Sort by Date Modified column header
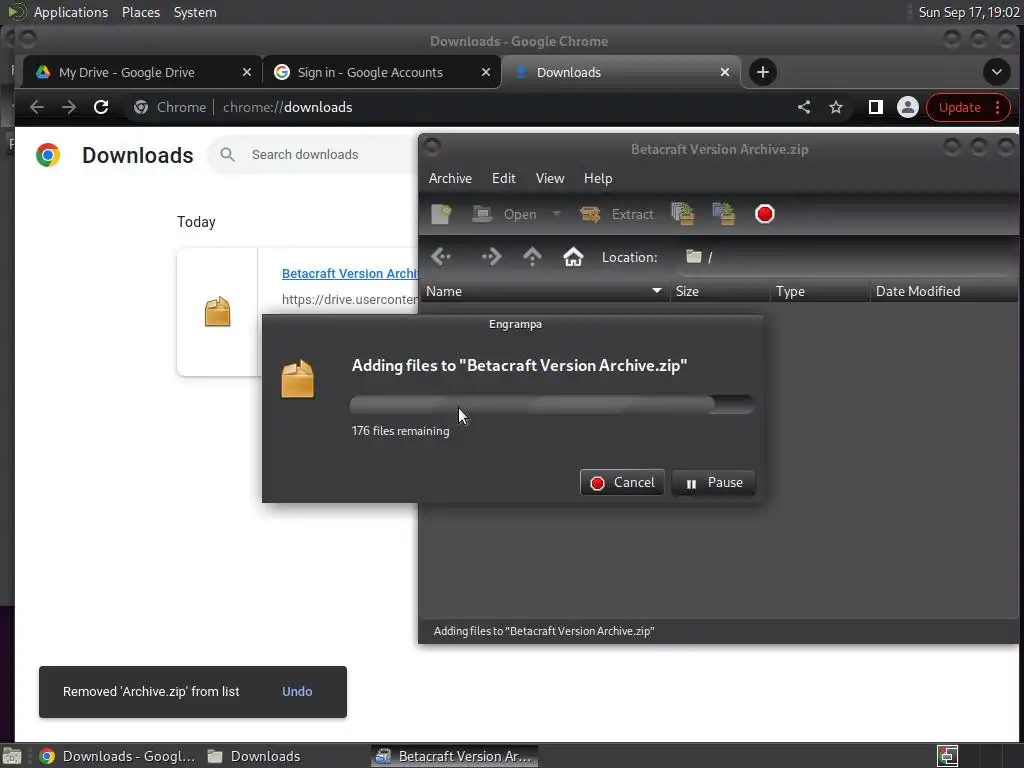The height and width of the screenshot is (768, 1024). (944, 291)
